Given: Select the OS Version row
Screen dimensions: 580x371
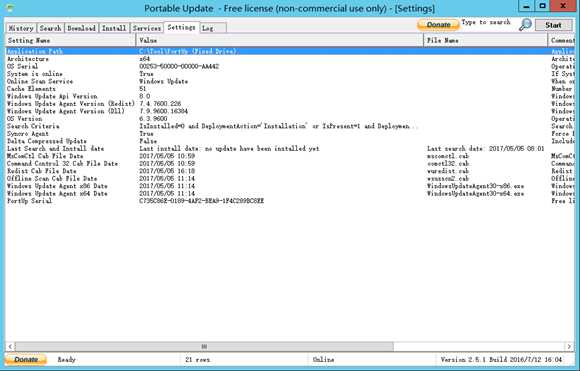Looking at the screenshot, I should point(290,119).
